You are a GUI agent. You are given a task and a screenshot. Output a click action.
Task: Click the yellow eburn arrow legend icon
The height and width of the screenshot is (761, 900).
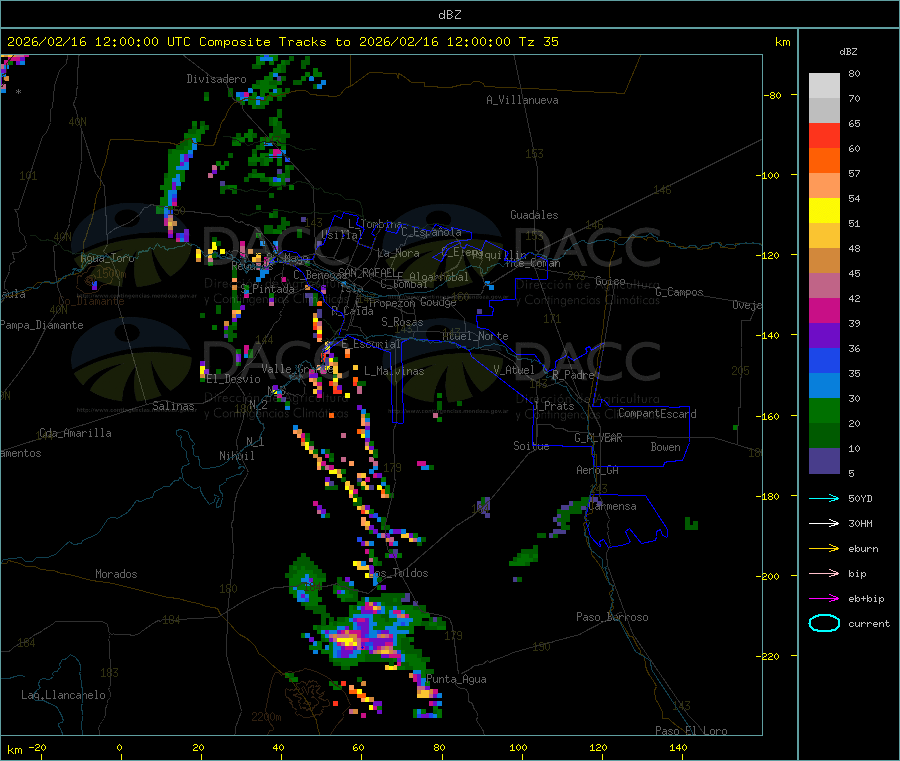point(824,549)
